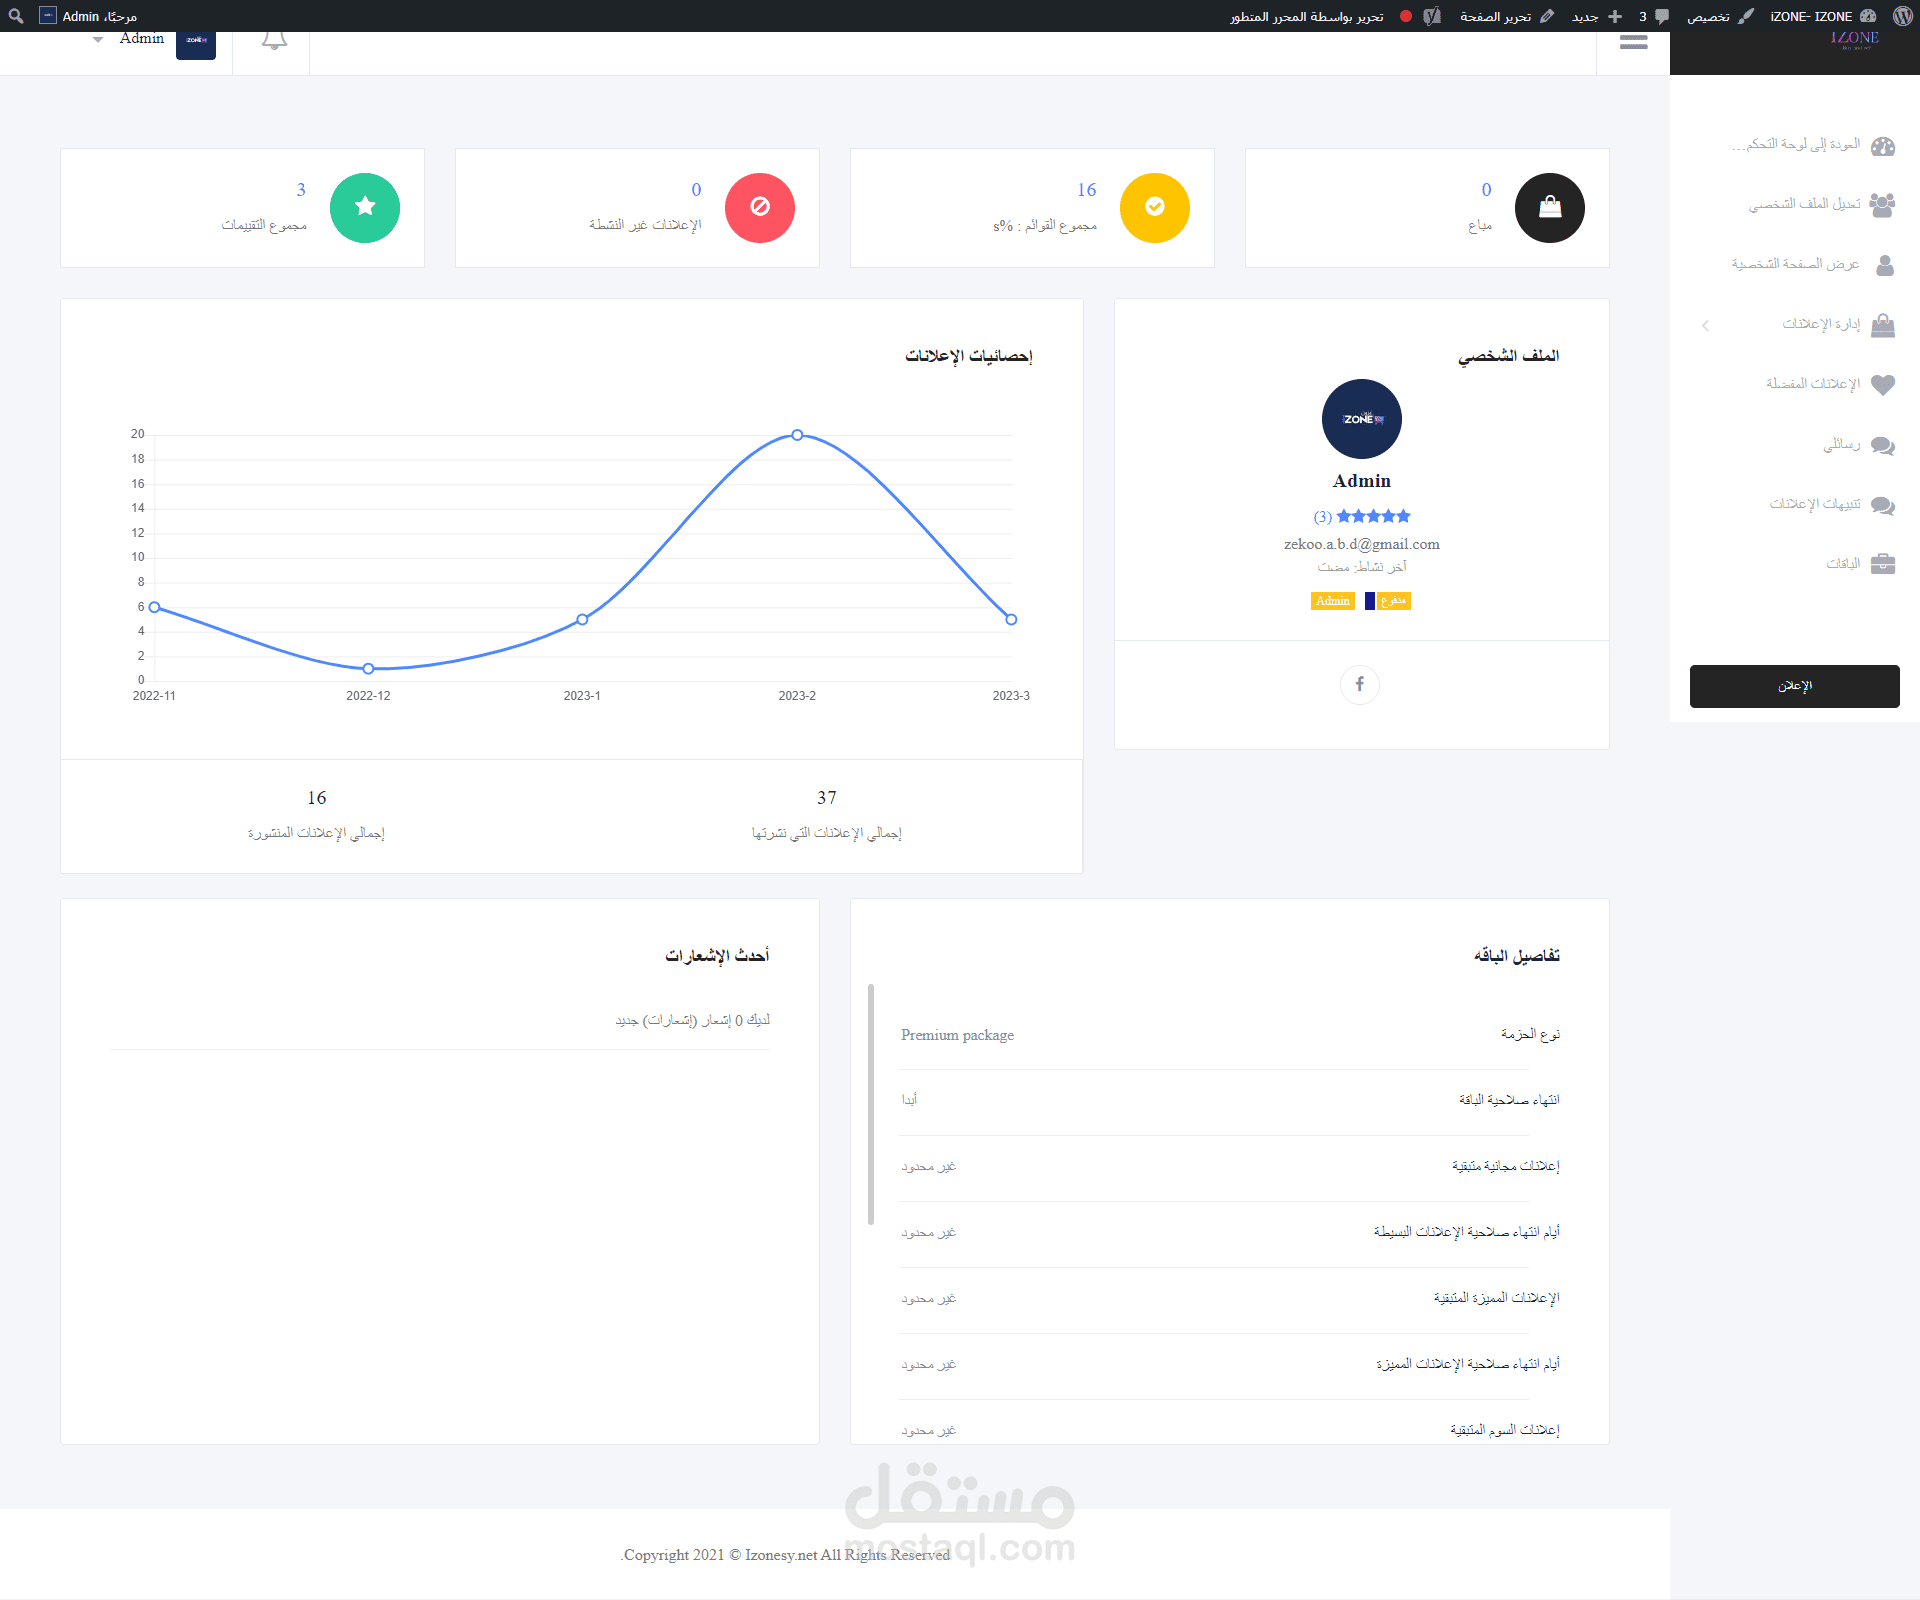Screen dimensions: 1920x1600
Task: Click the notification bell icon
Action: 274,42
